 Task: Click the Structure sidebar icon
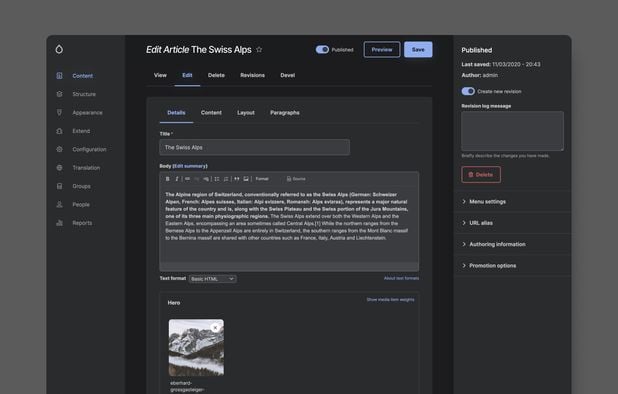[x=60, y=94]
